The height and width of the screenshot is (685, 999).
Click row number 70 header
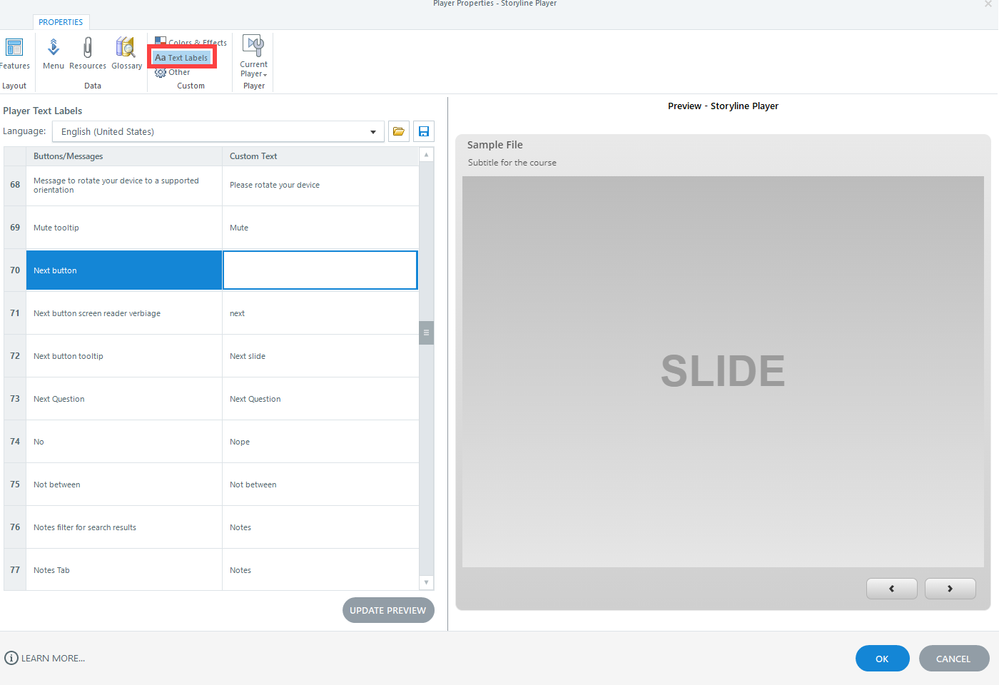(x=15, y=270)
